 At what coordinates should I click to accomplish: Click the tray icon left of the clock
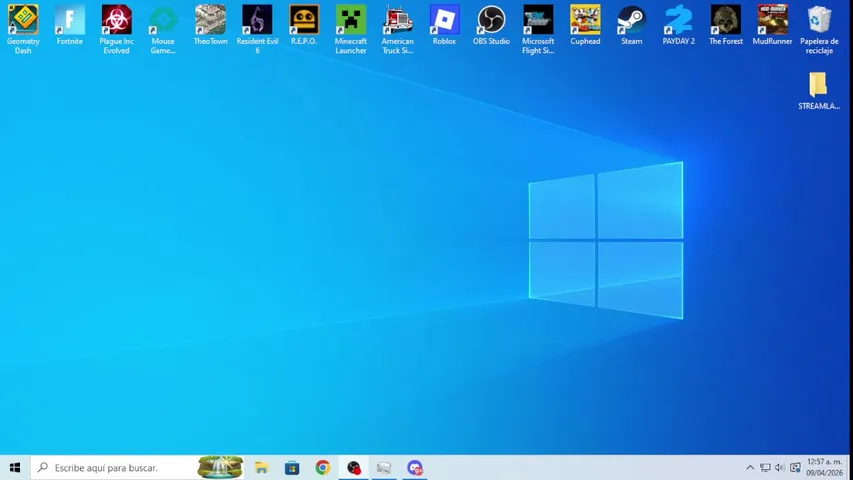[795, 467]
